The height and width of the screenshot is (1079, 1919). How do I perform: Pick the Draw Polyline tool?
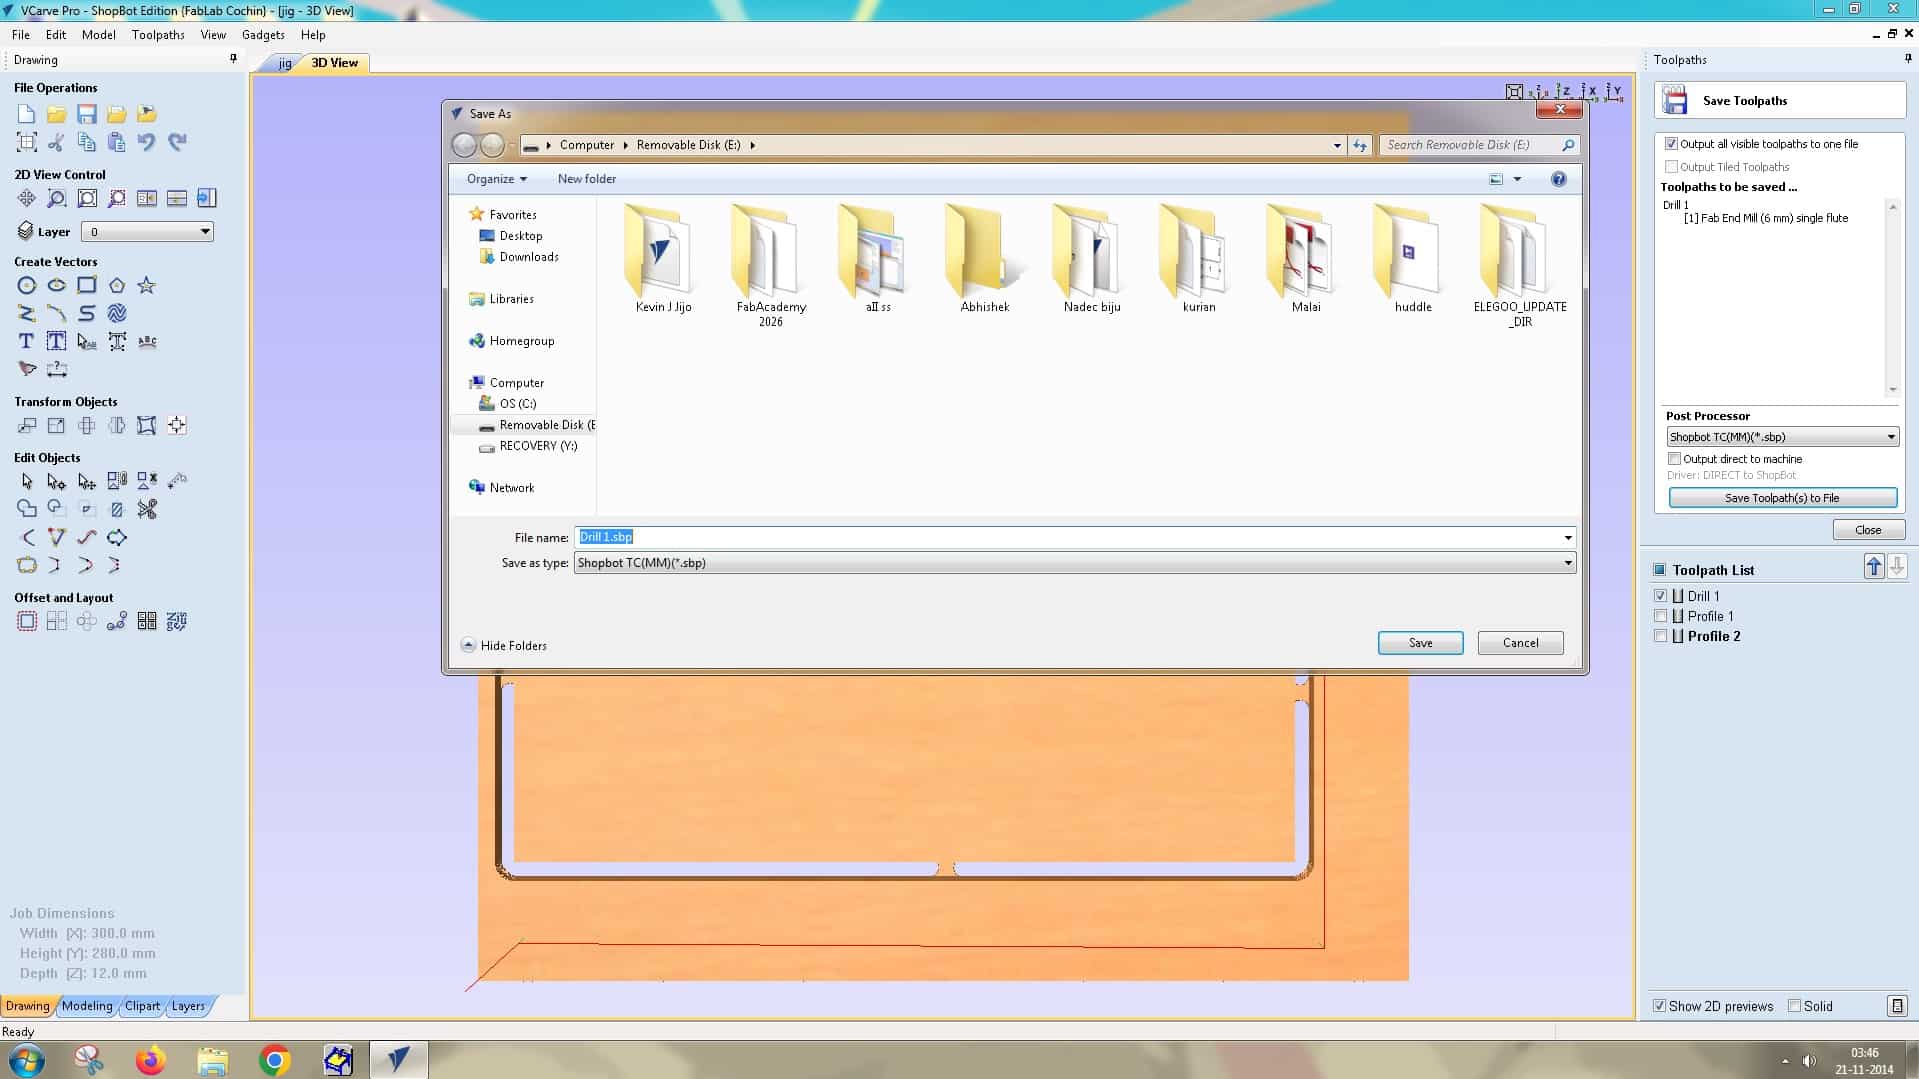click(27, 314)
